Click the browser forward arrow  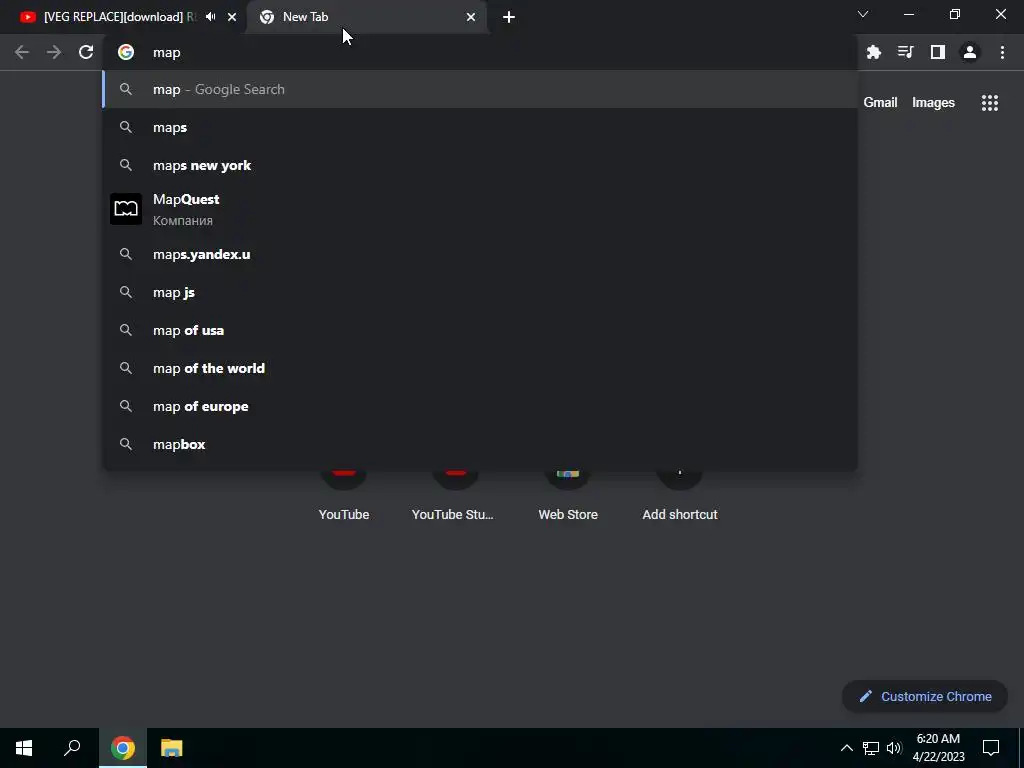pyautogui.click(x=54, y=52)
